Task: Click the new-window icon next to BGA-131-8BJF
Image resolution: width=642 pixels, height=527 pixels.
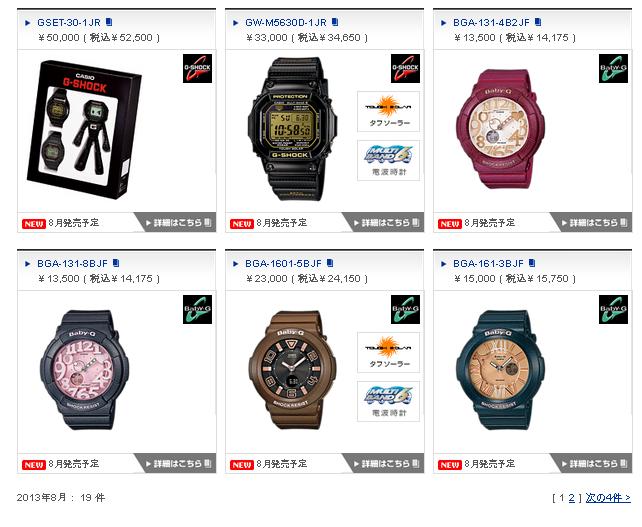Action: tap(116, 263)
